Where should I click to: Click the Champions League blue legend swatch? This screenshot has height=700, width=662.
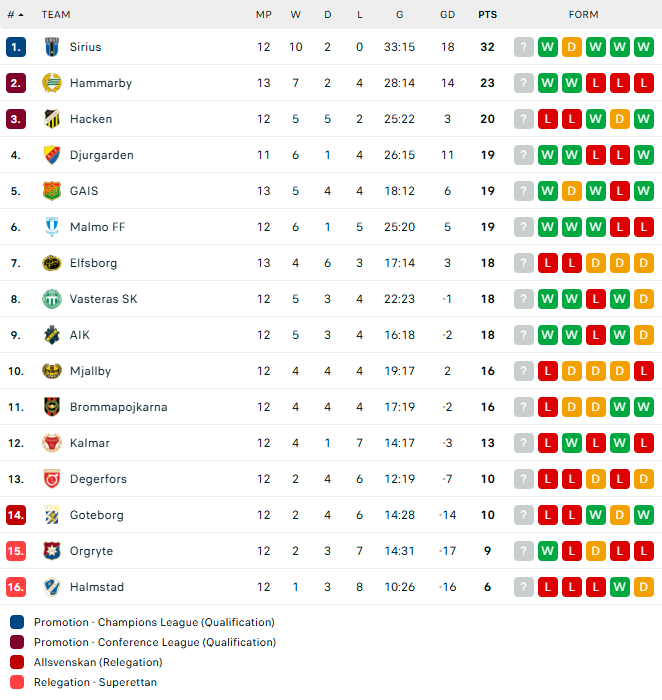[17, 622]
